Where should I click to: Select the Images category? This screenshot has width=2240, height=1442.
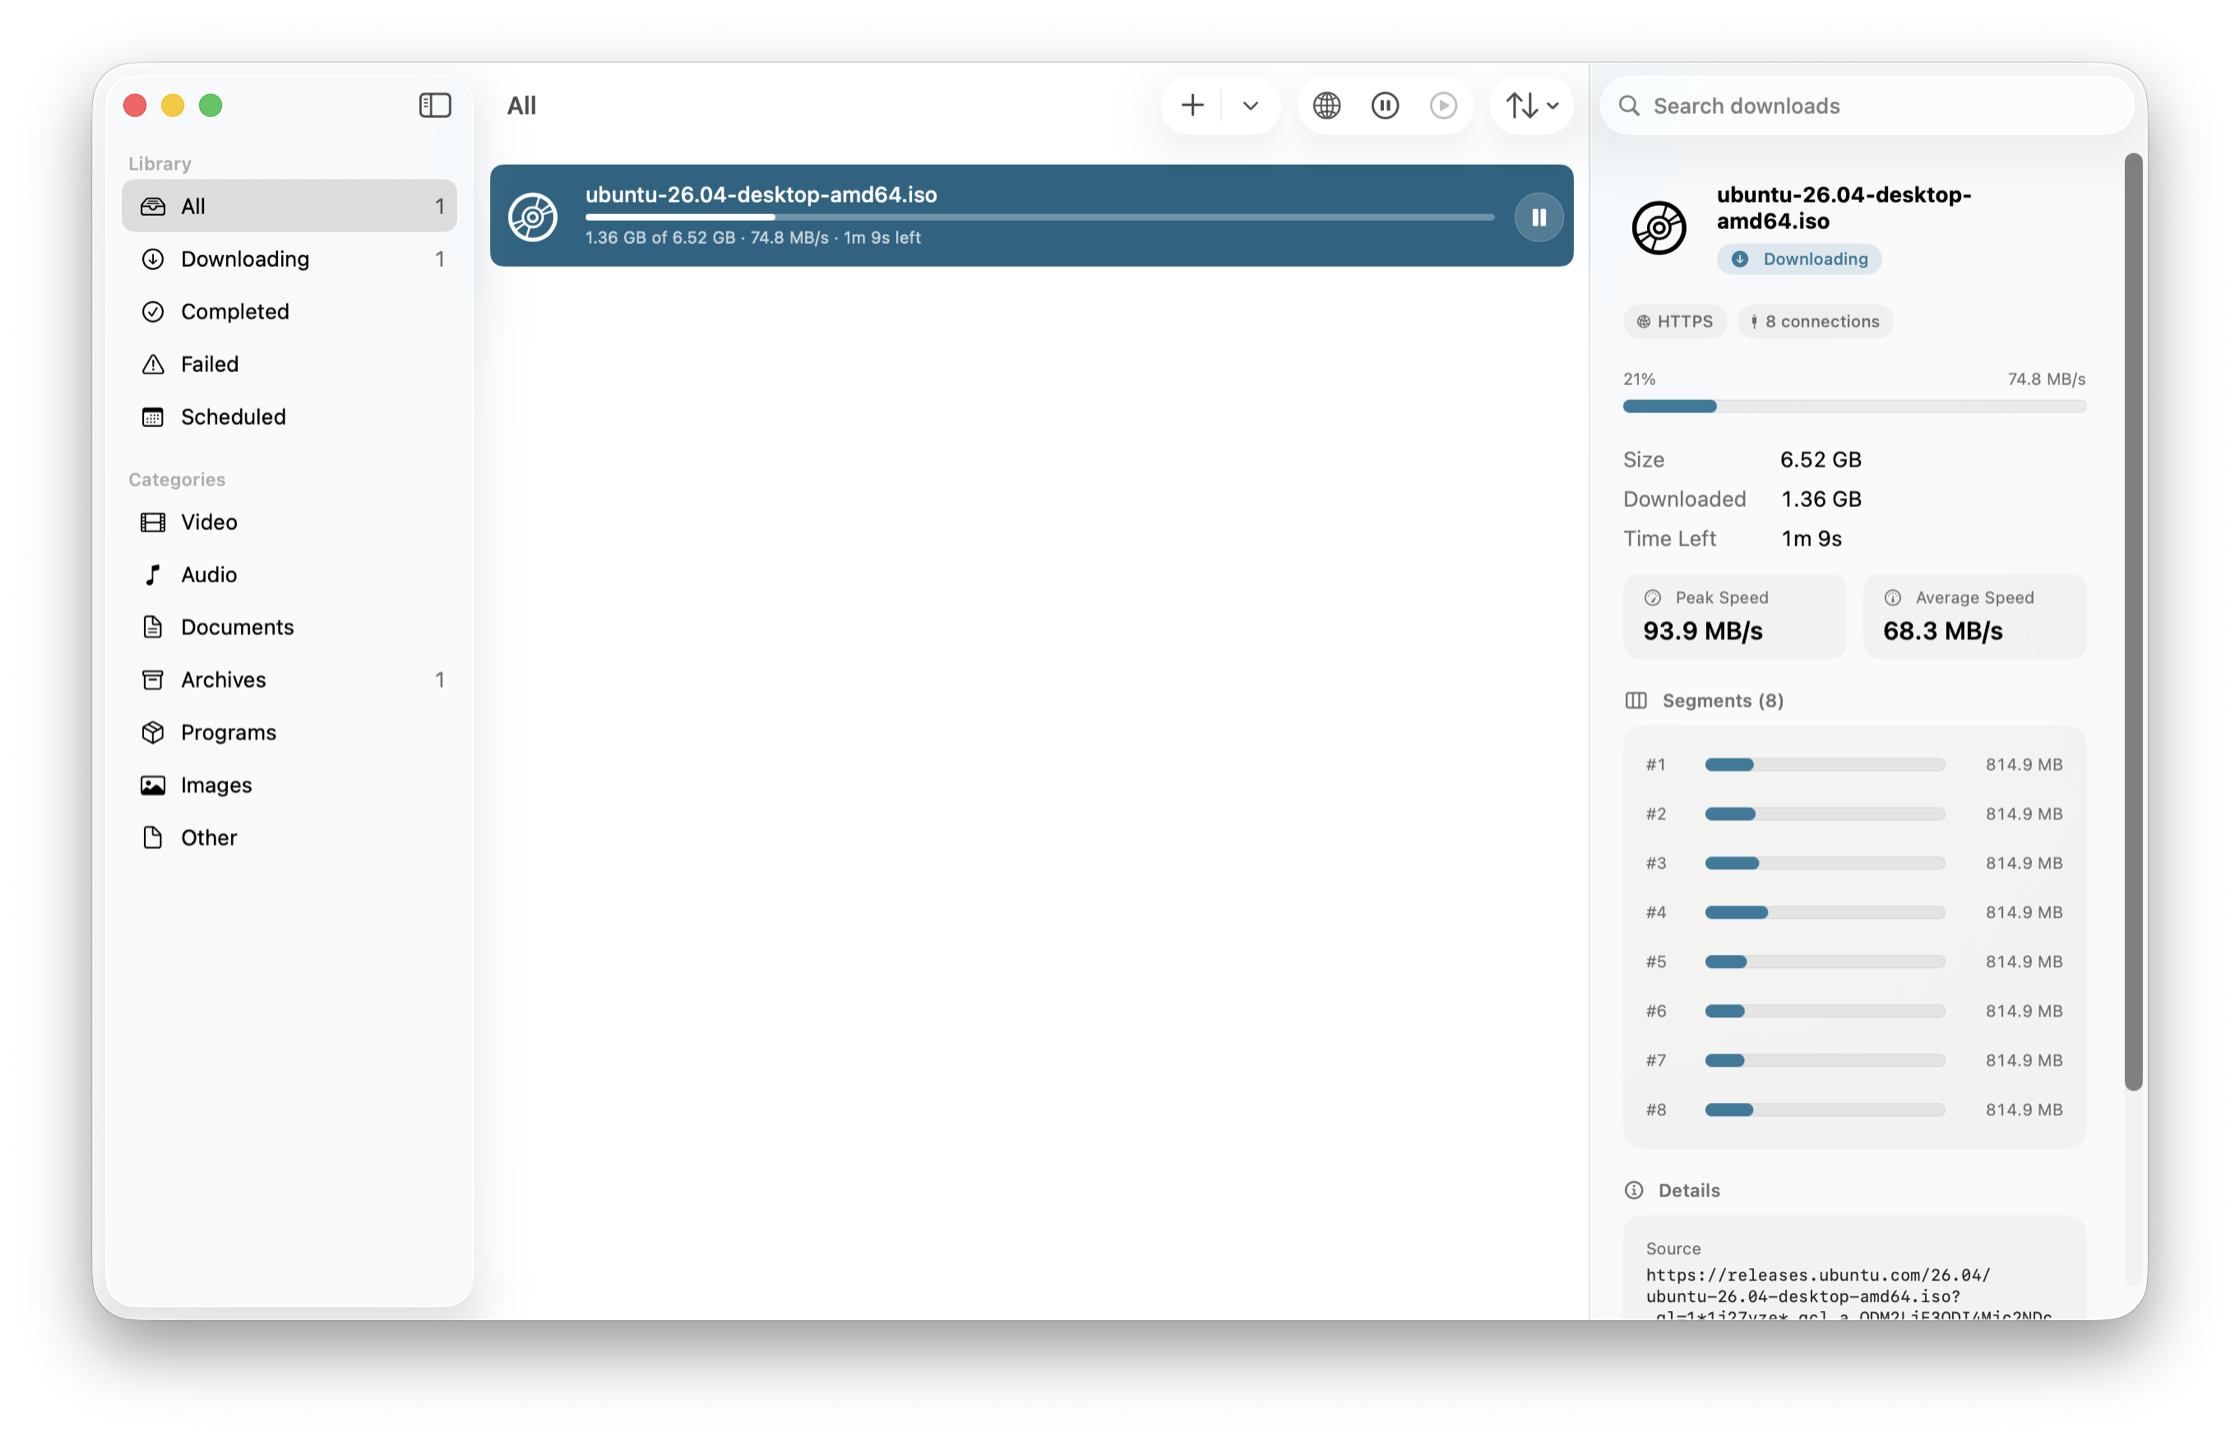tap(289, 785)
